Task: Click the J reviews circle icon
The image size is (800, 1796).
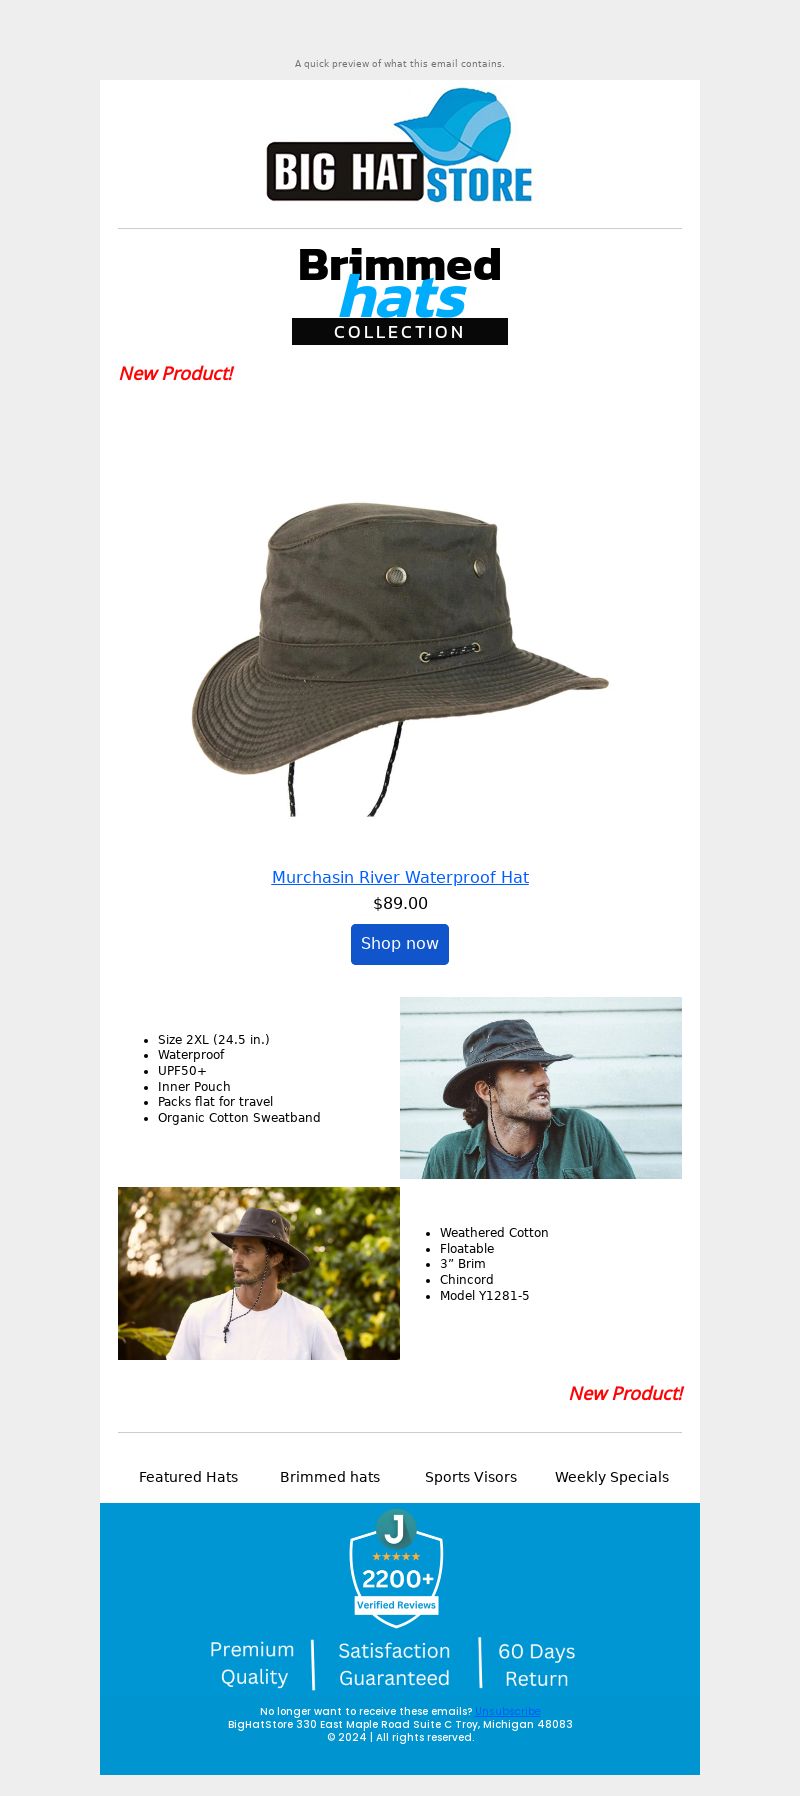Action: (396, 1529)
